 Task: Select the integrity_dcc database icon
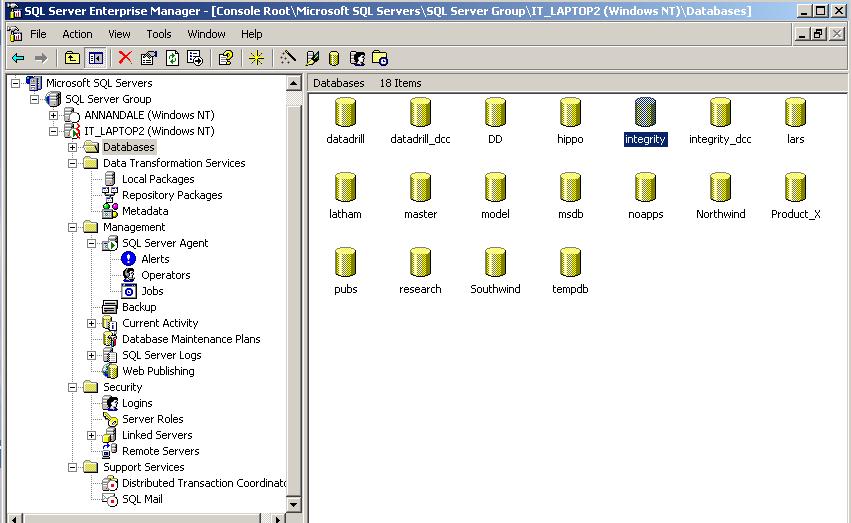pyautogui.click(x=720, y=112)
